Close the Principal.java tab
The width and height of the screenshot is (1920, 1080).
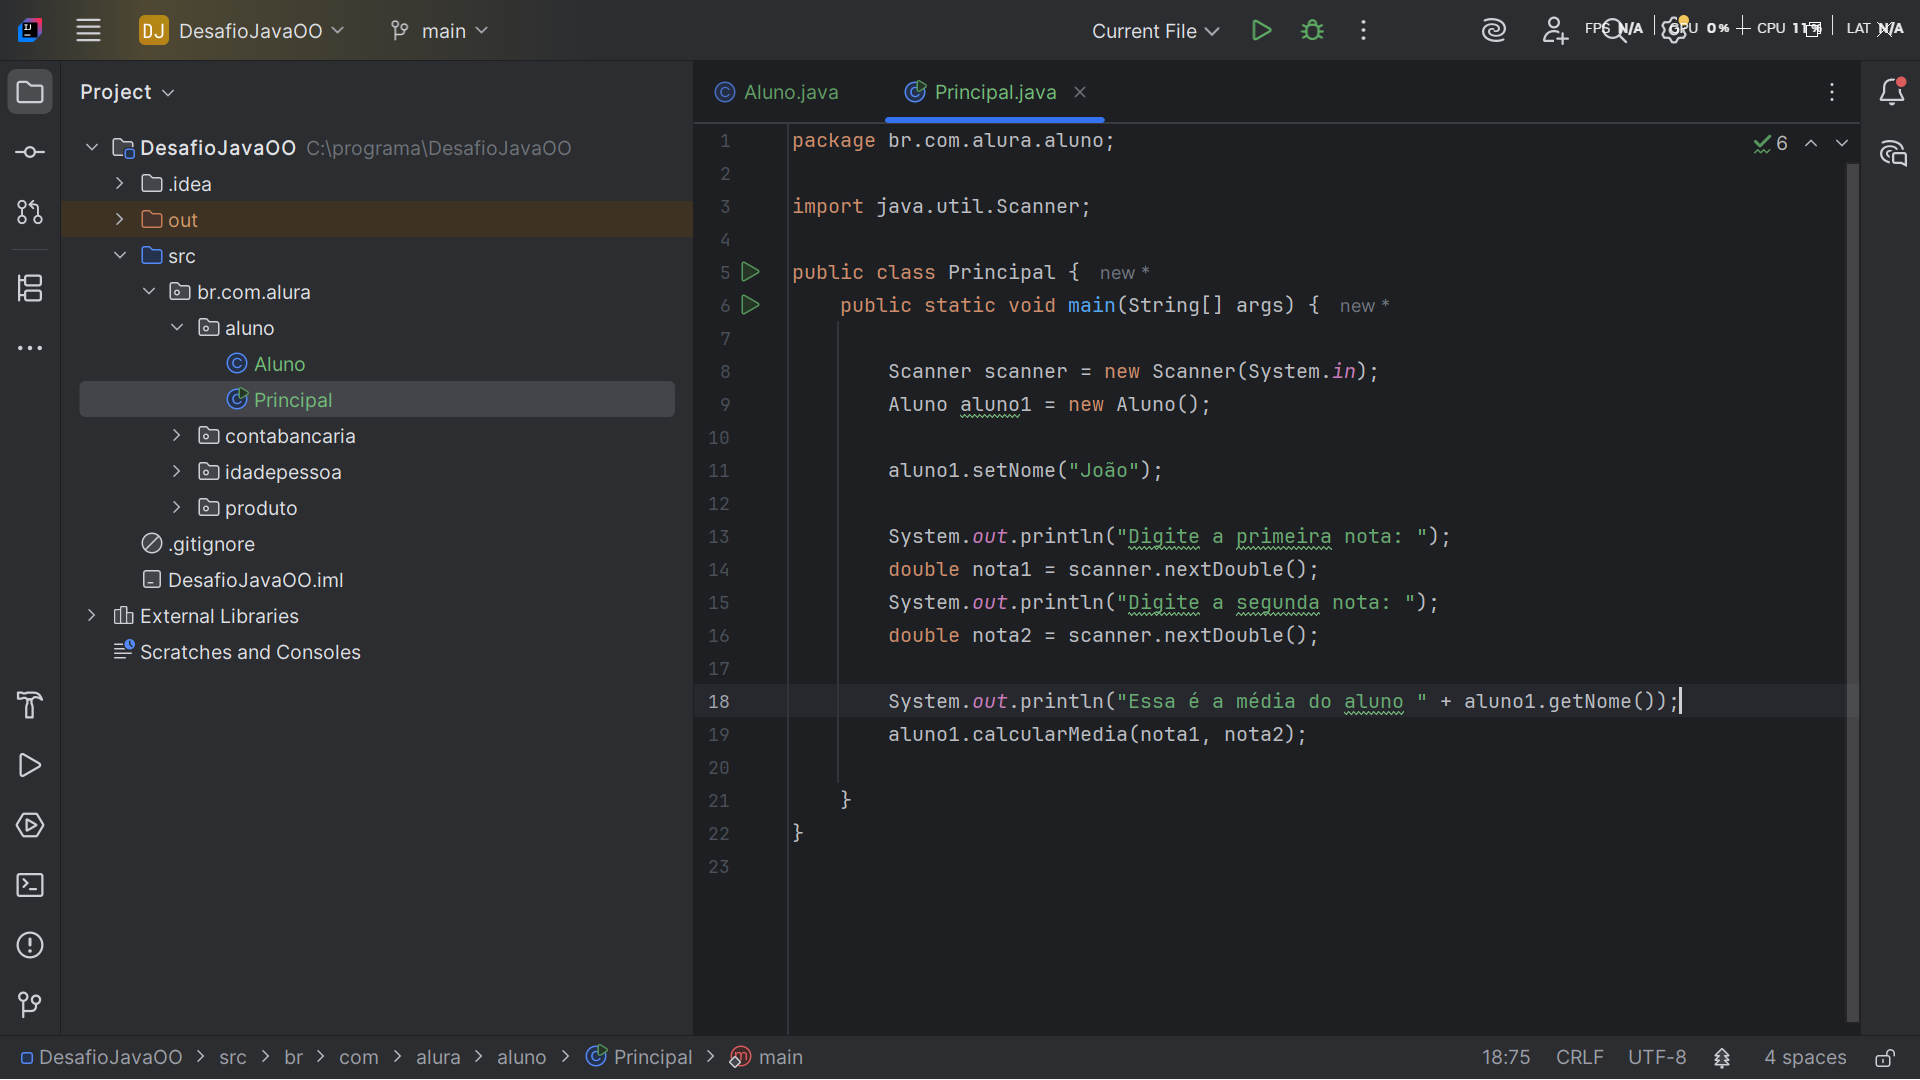tap(1080, 92)
